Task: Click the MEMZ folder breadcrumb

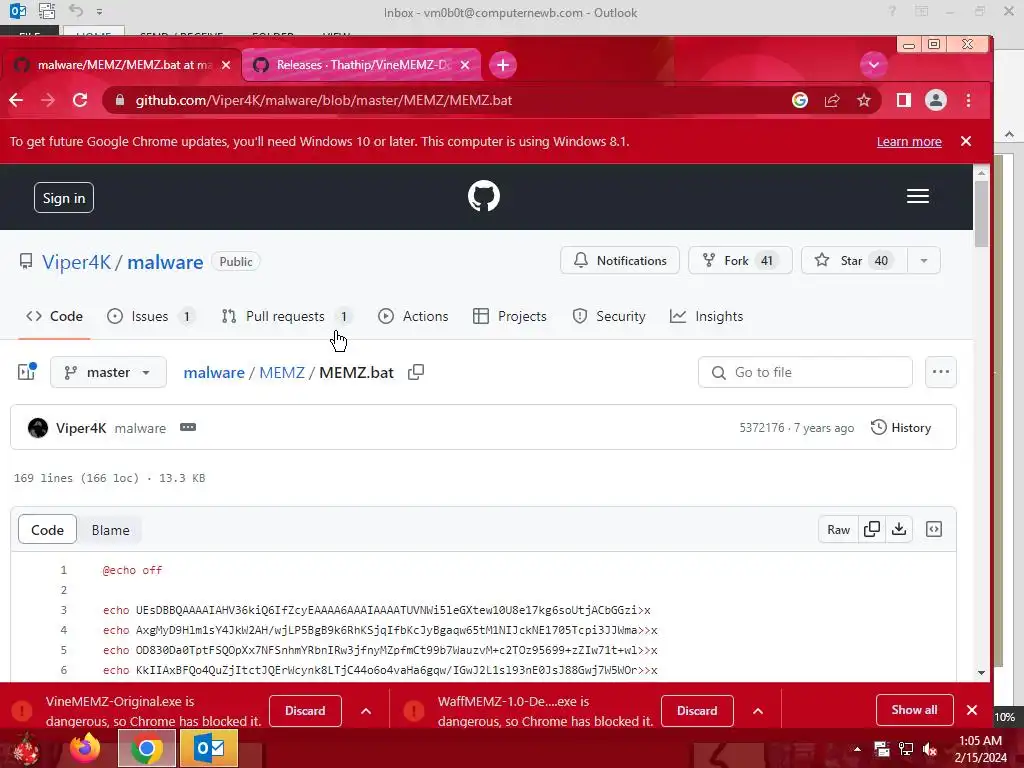Action: click(x=281, y=372)
